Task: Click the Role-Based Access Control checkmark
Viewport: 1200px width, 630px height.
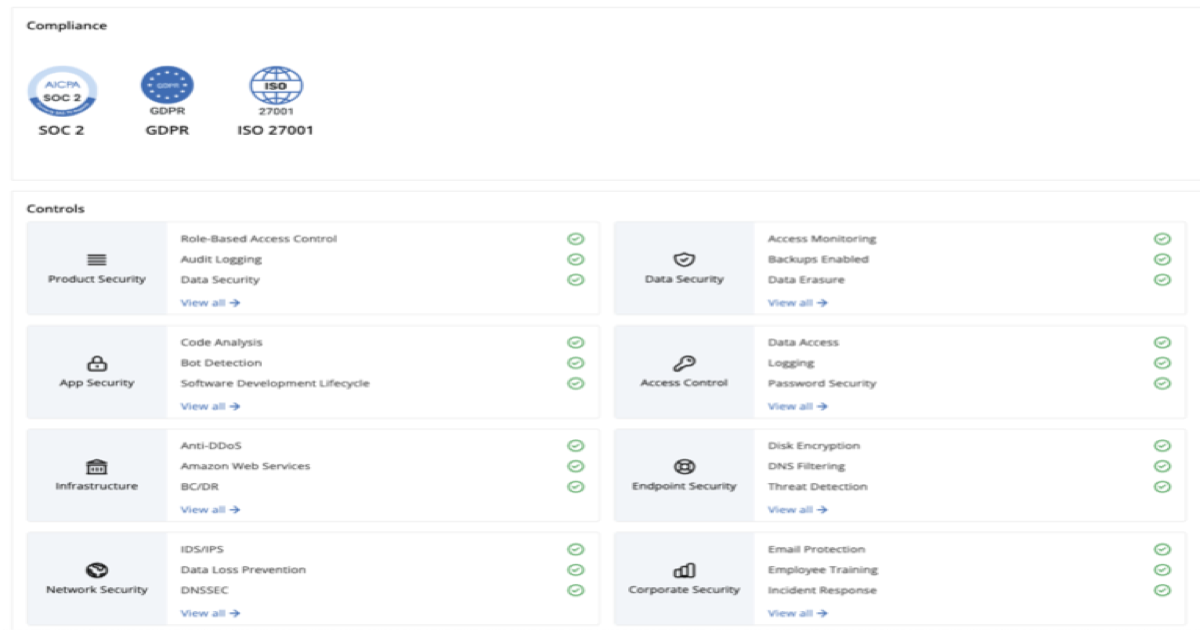Action: (x=575, y=239)
